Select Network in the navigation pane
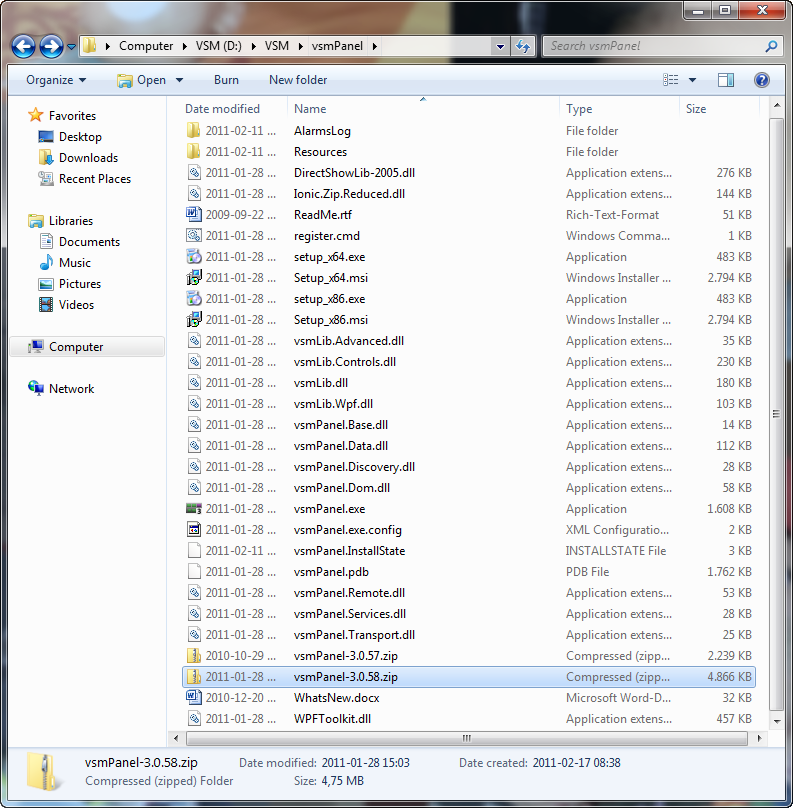 point(71,389)
